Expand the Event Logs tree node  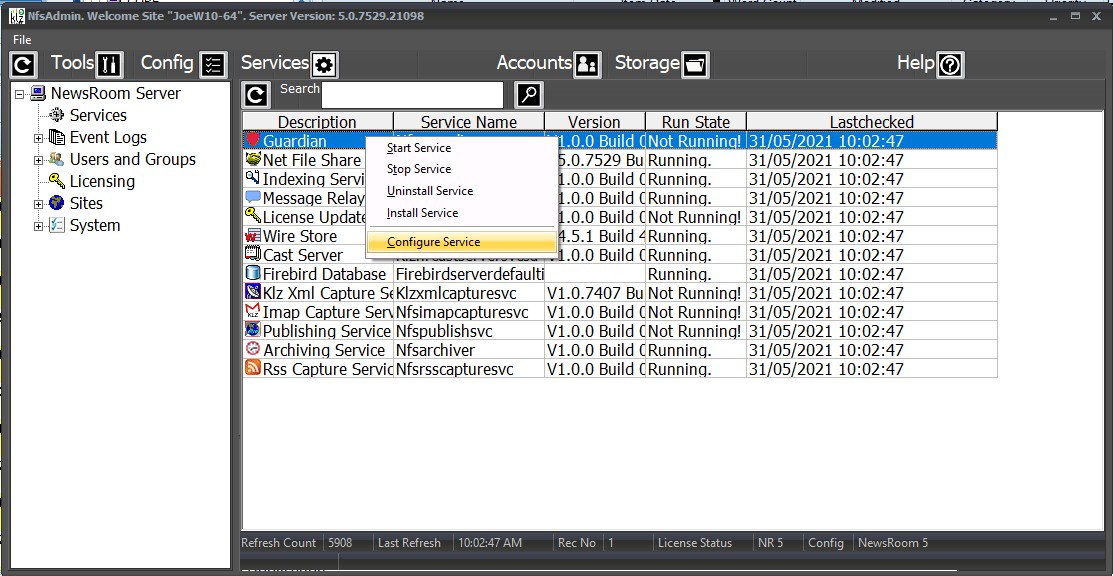point(38,138)
